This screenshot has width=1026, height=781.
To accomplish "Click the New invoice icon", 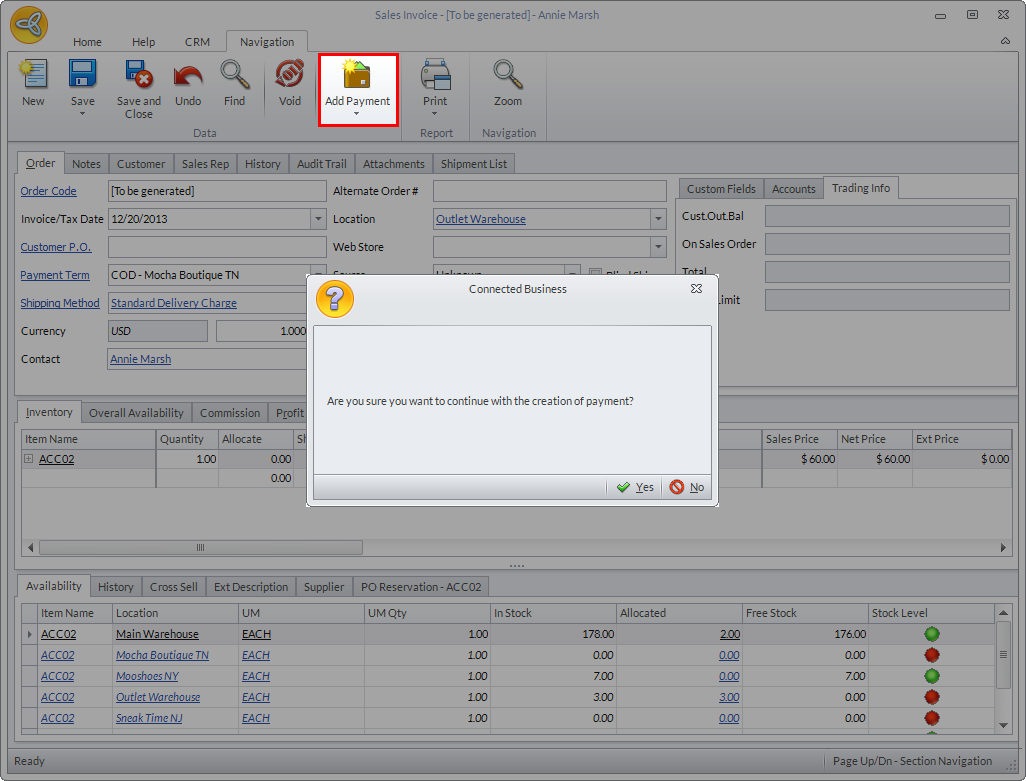I will (x=33, y=76).
